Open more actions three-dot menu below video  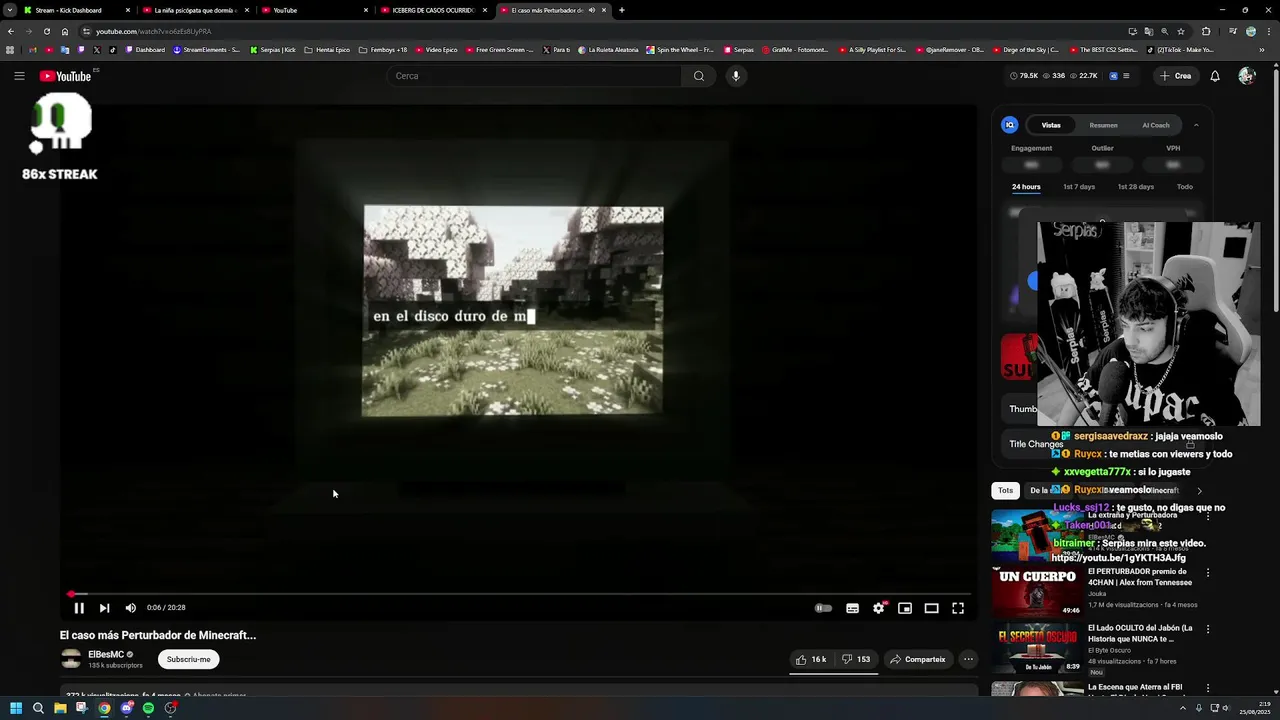tap(968, 659)
